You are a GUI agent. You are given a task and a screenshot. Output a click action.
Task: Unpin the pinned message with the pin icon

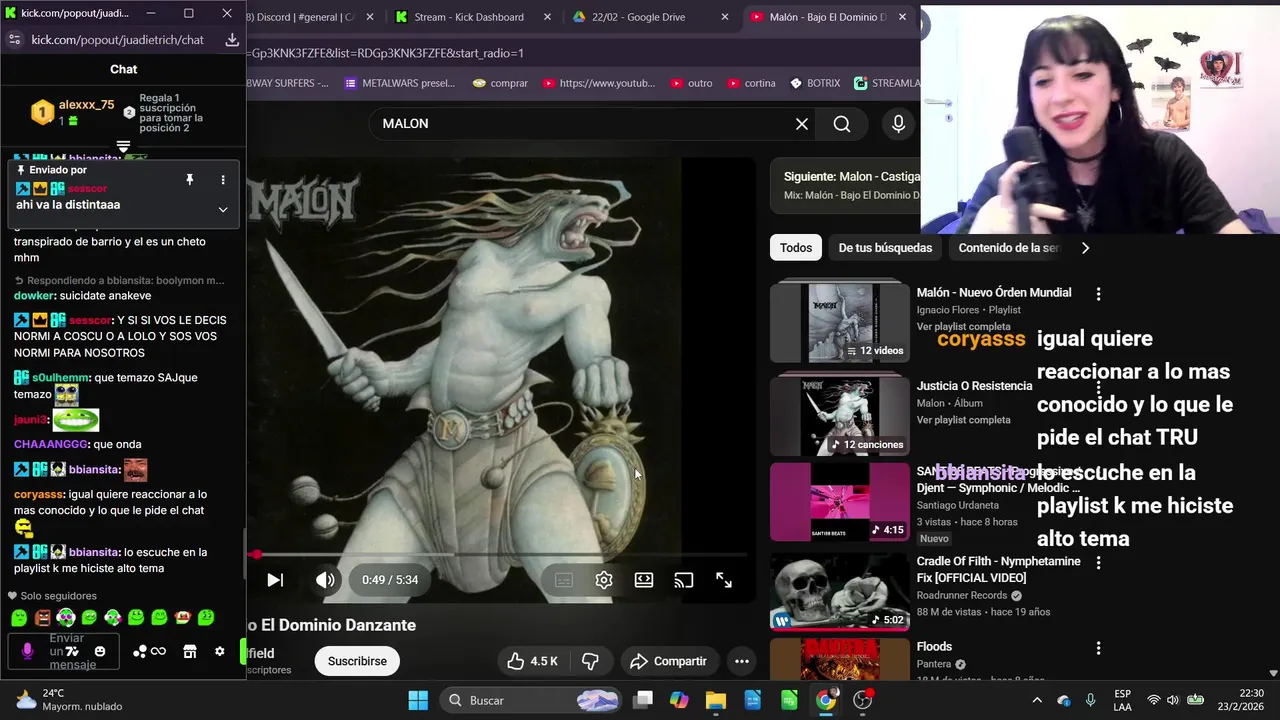click(x=189, y=180)
